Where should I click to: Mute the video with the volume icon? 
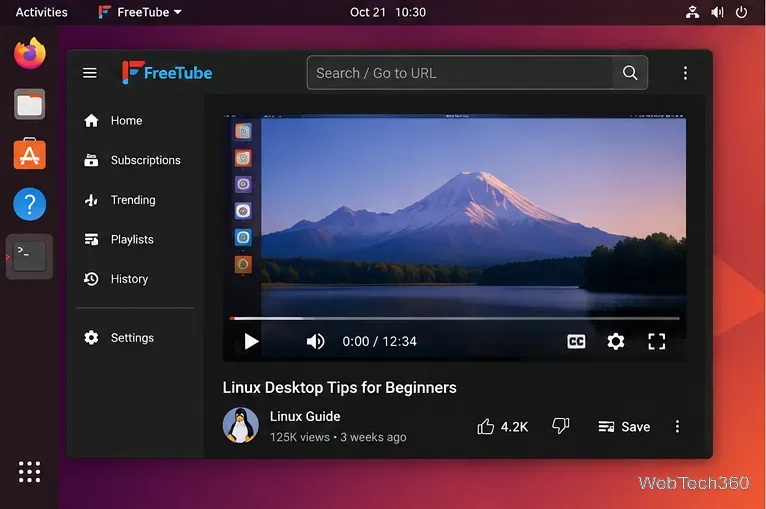coord(315,341)
